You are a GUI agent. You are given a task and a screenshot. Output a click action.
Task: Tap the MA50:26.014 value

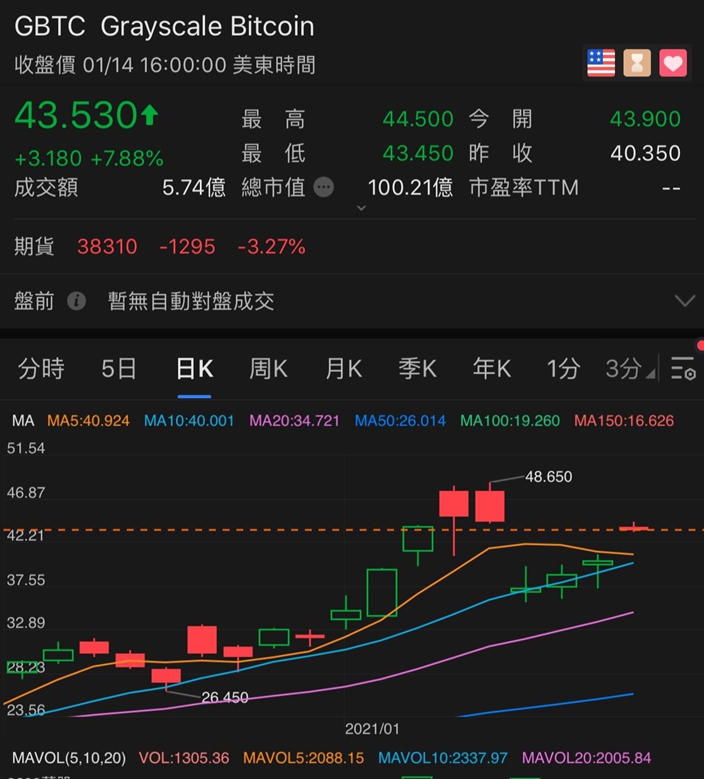400,421
